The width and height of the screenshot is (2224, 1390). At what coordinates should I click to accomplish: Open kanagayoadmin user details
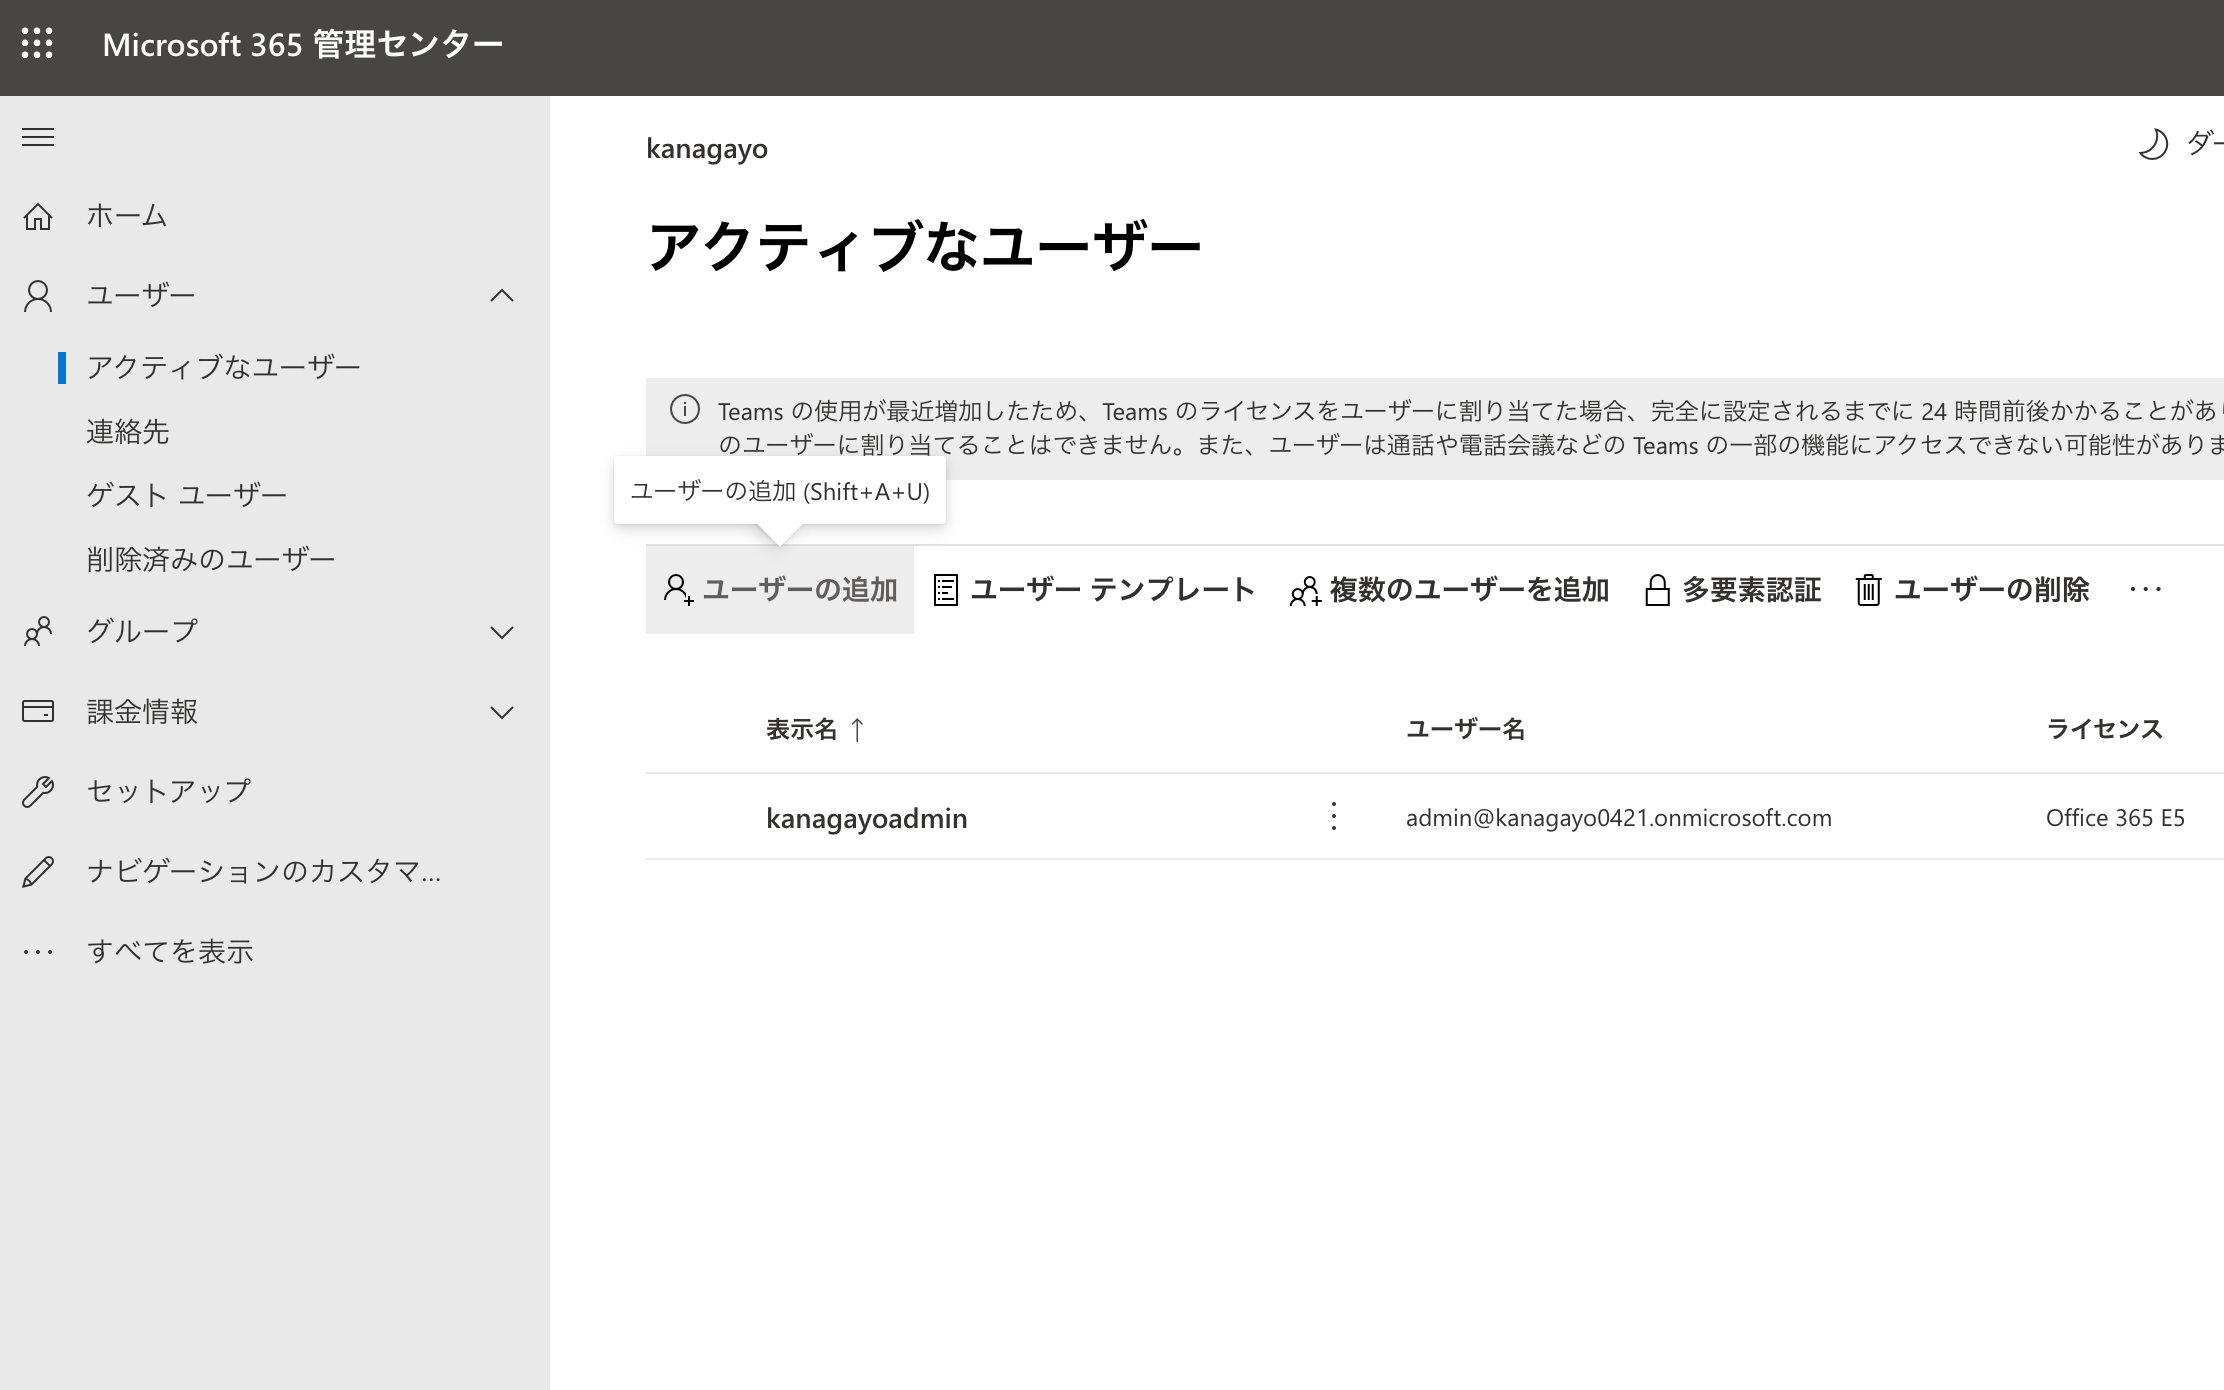point(867,818)
